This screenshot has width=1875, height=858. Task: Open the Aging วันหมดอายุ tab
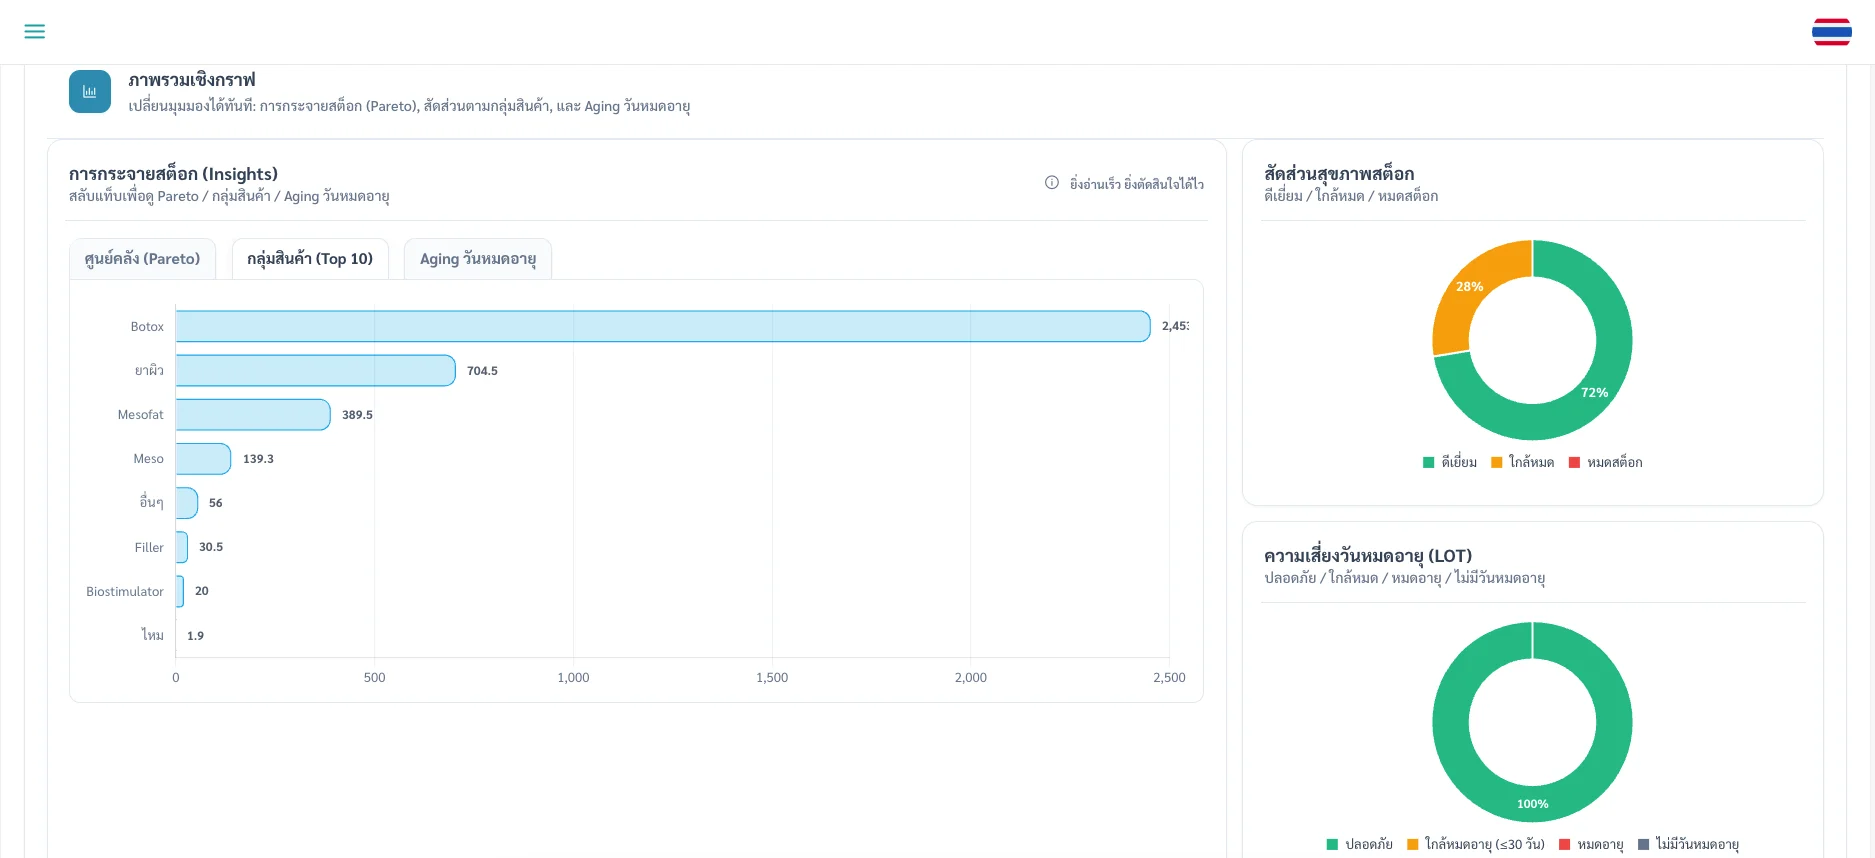pyautogui.click(x=478, y=259)
